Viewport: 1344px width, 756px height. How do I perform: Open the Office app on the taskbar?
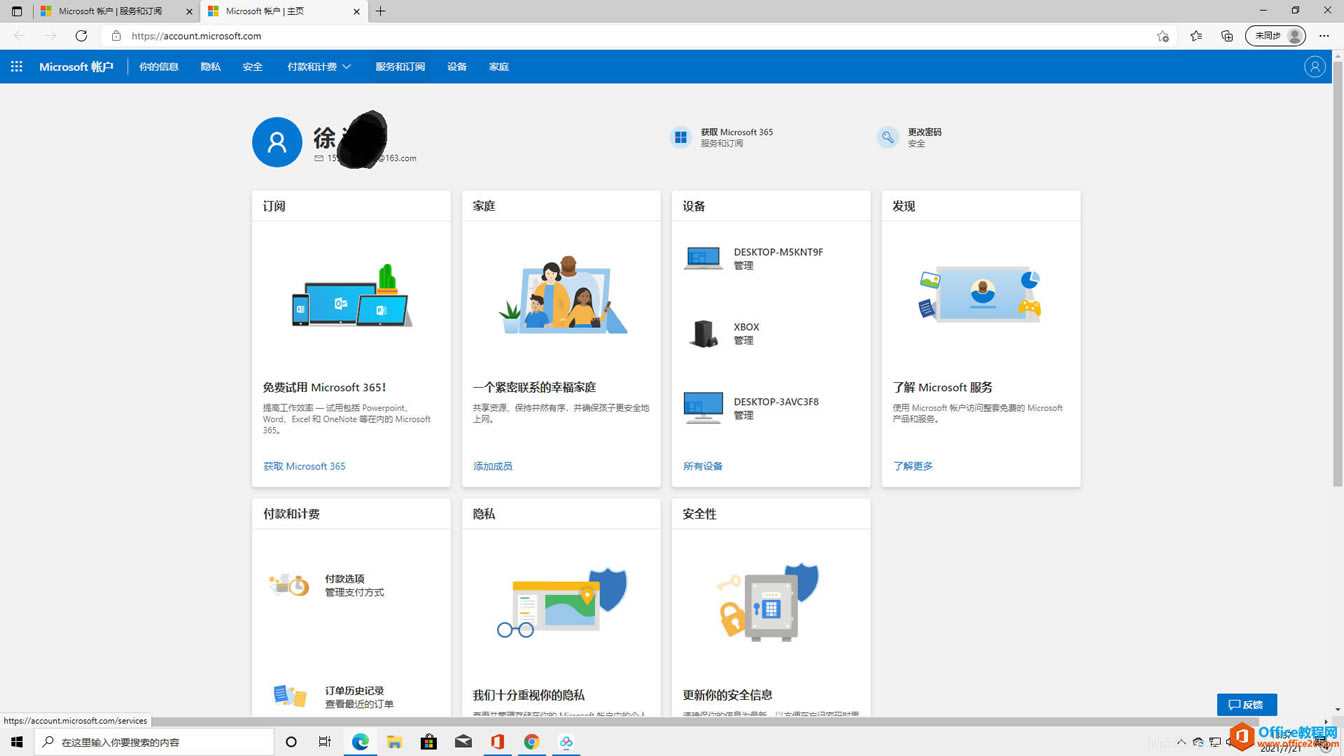497,742
